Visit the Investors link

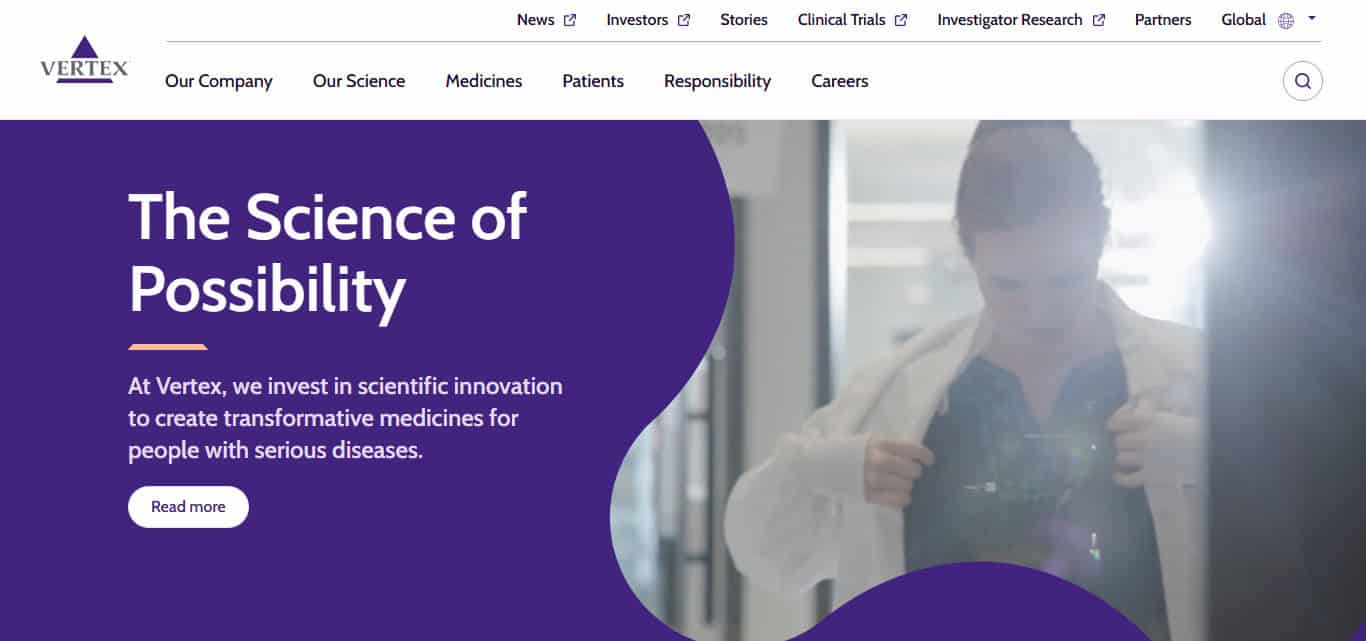(637, 20)
